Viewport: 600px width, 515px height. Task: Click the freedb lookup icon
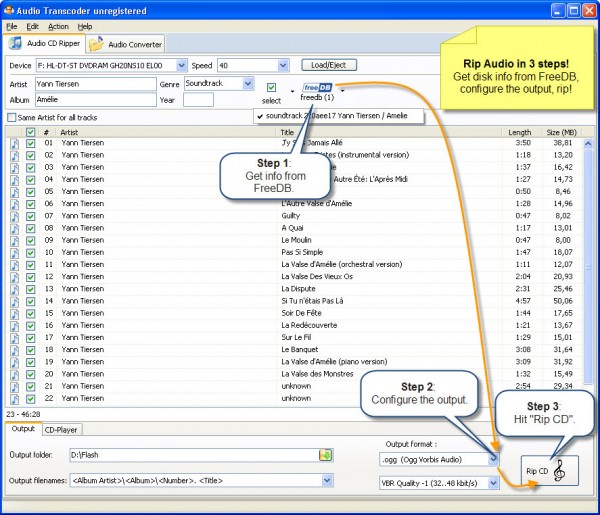pos(317,88)
